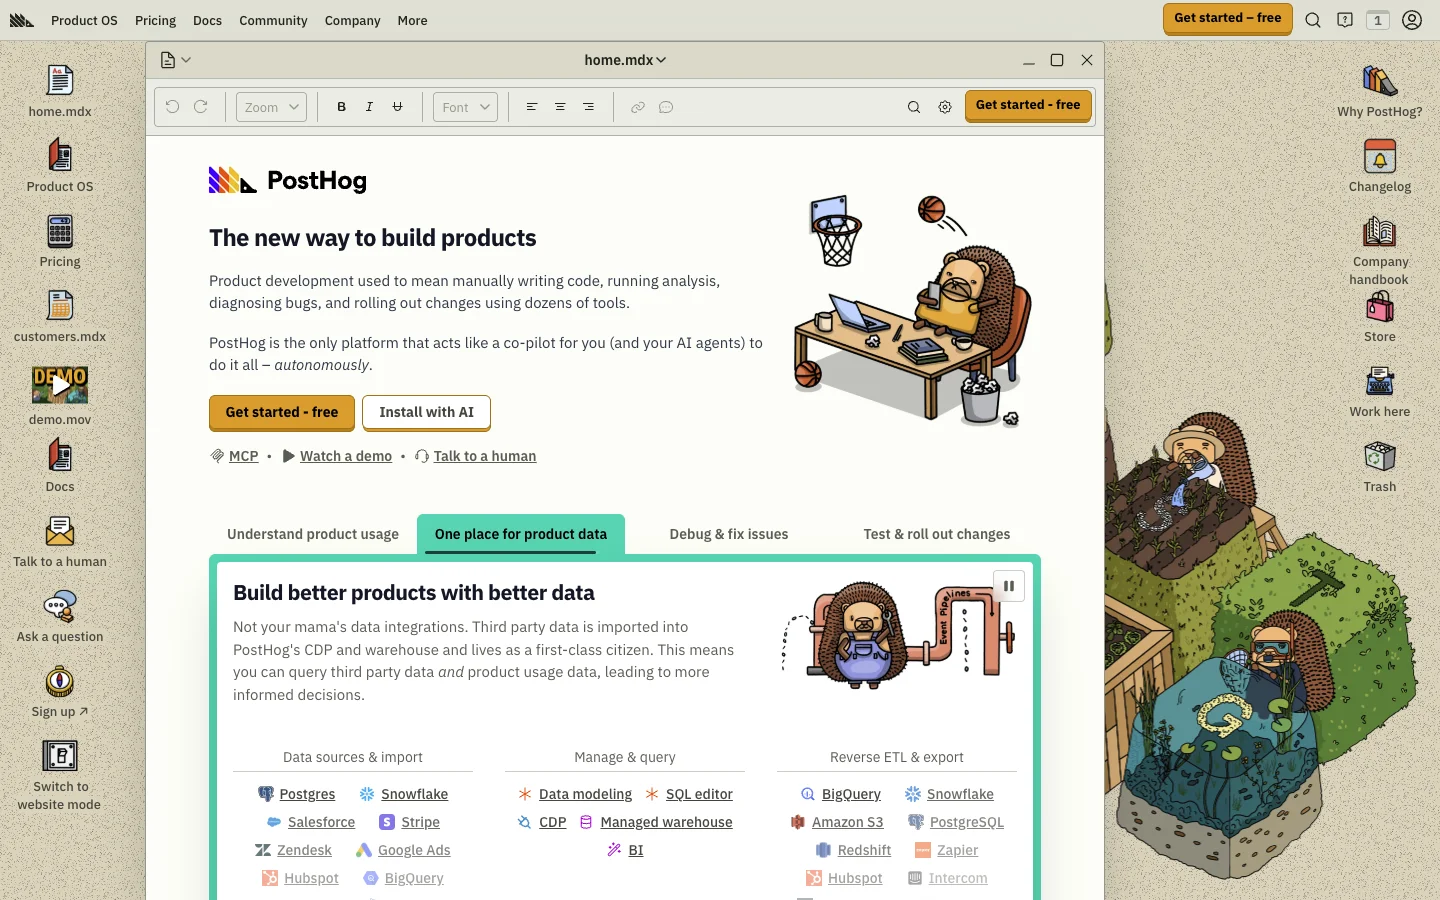
Task: Open the Talk to a human envelope icon
Action: tap(60, 532)
